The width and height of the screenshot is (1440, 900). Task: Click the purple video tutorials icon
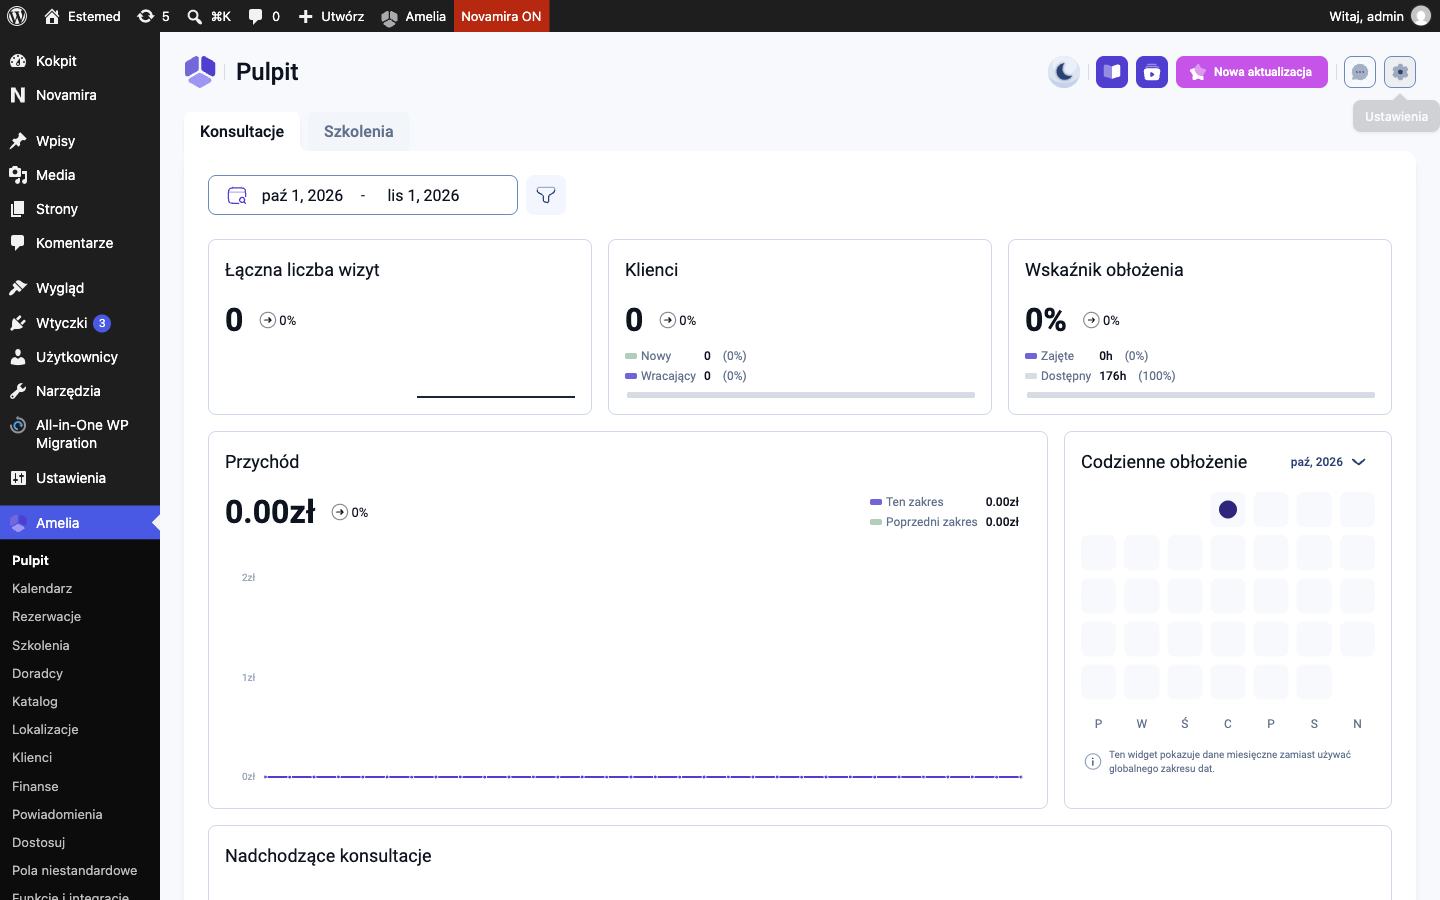[1152, 72]
